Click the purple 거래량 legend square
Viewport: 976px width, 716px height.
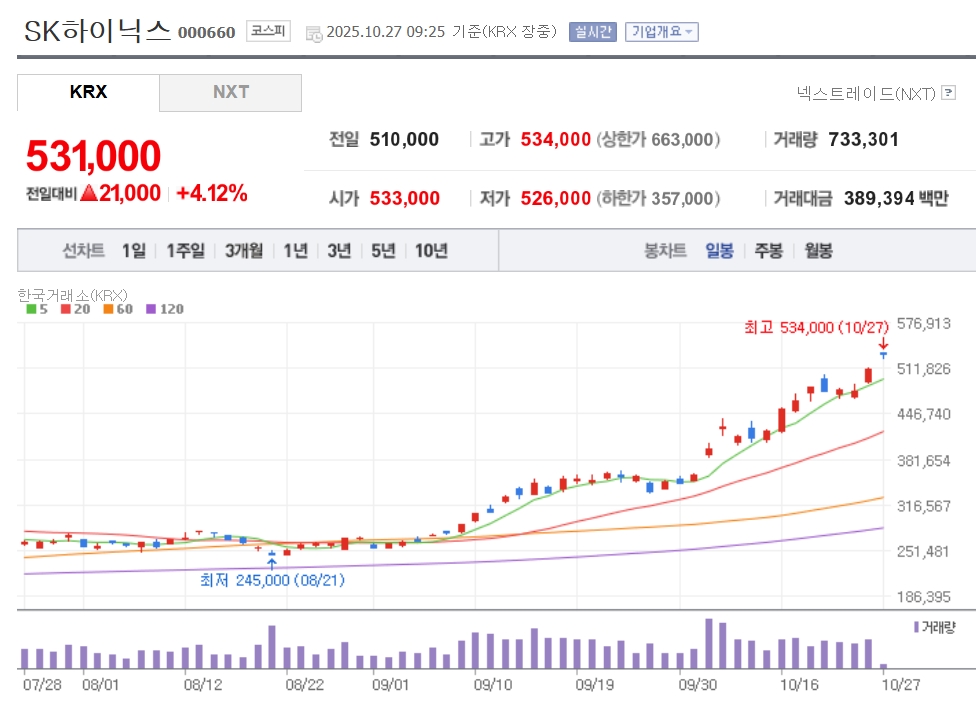[916, 627]
